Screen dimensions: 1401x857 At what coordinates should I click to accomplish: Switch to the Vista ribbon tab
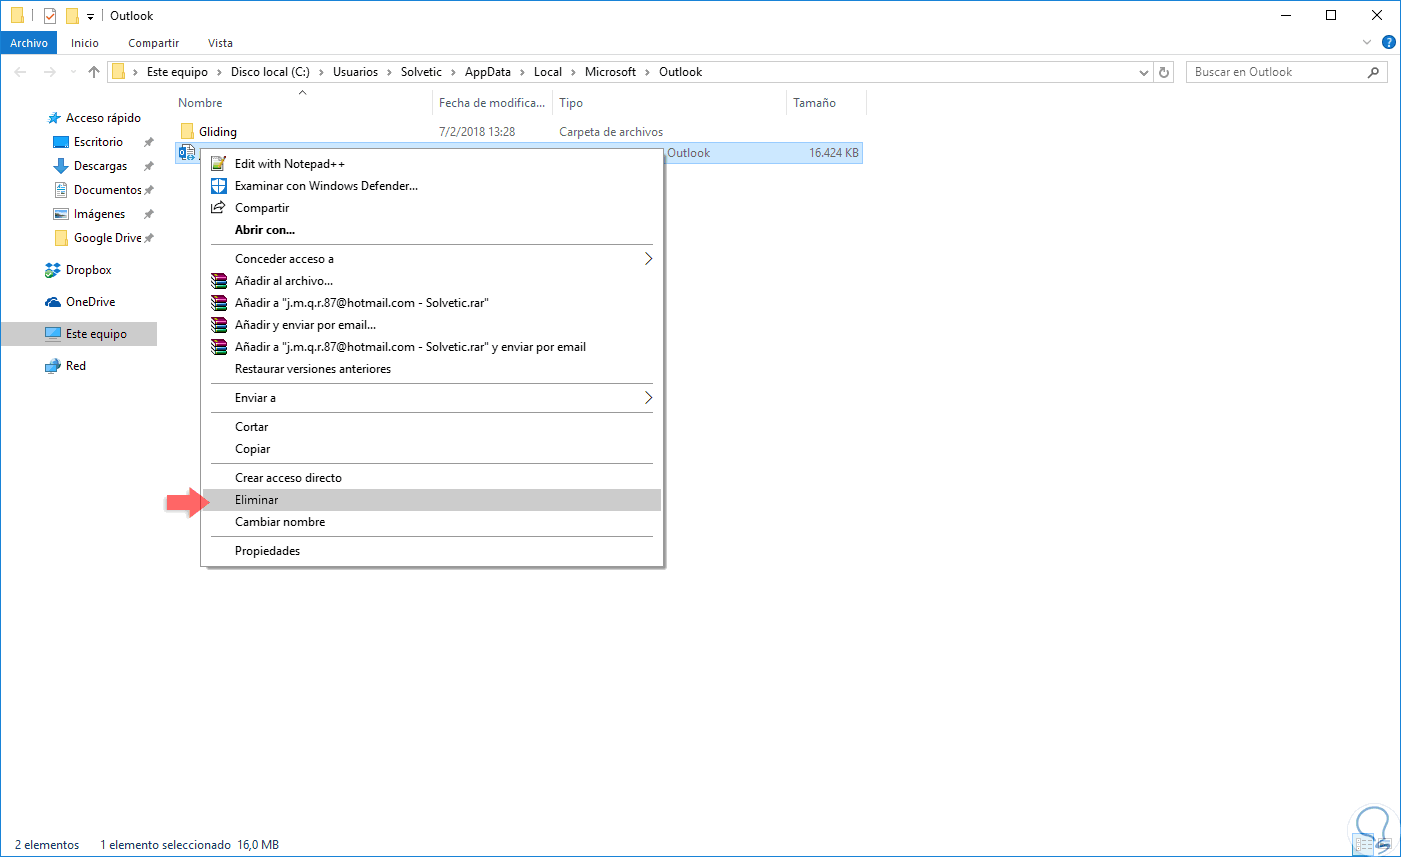[x=220, y=43]
